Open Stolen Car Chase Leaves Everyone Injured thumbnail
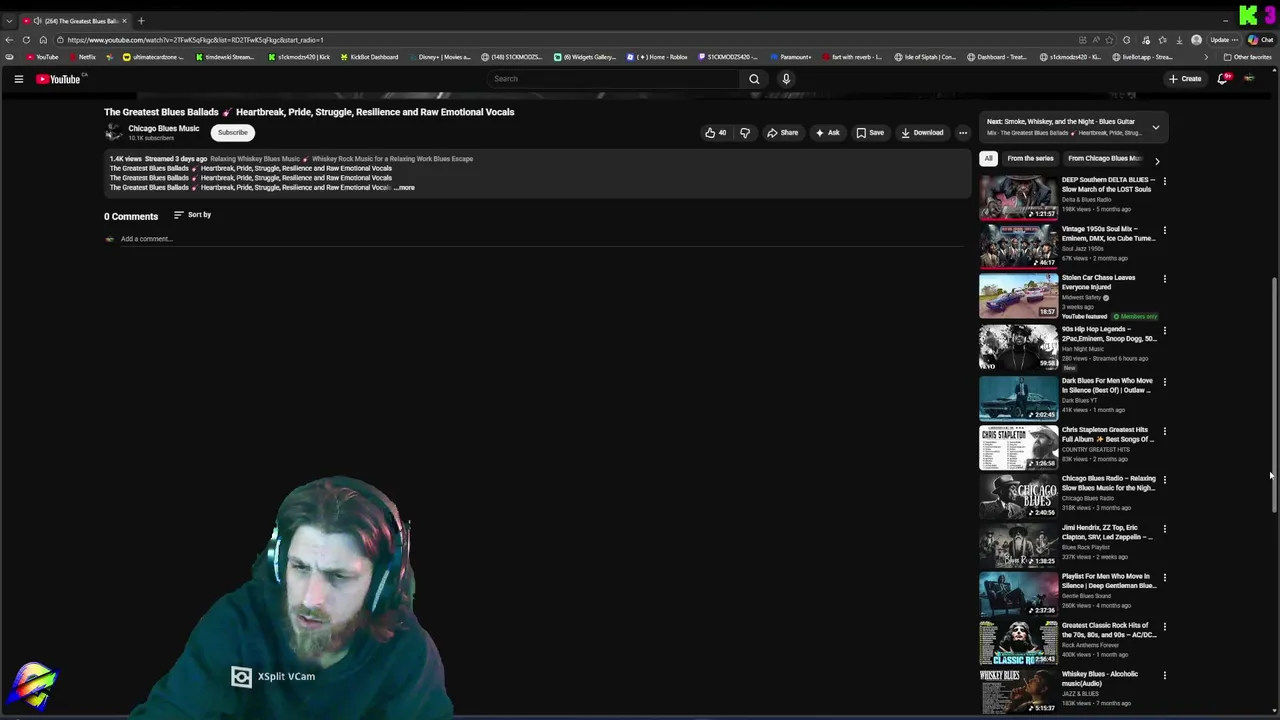1280x720 pixels. point(1018,295)
